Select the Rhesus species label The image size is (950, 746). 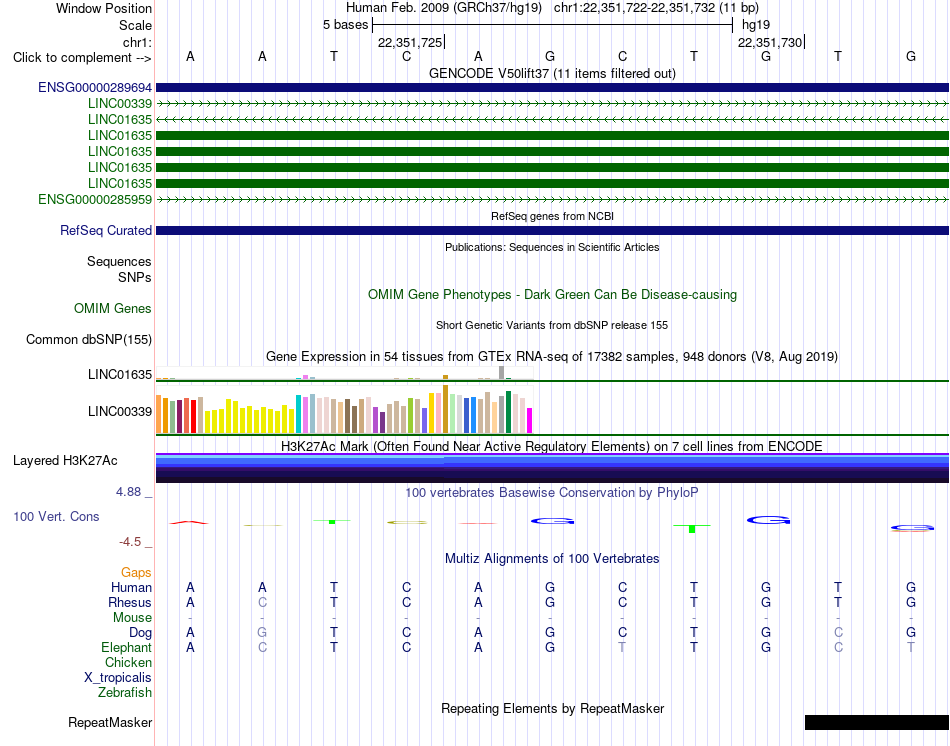pyautogui.click(x=130, y=602)
